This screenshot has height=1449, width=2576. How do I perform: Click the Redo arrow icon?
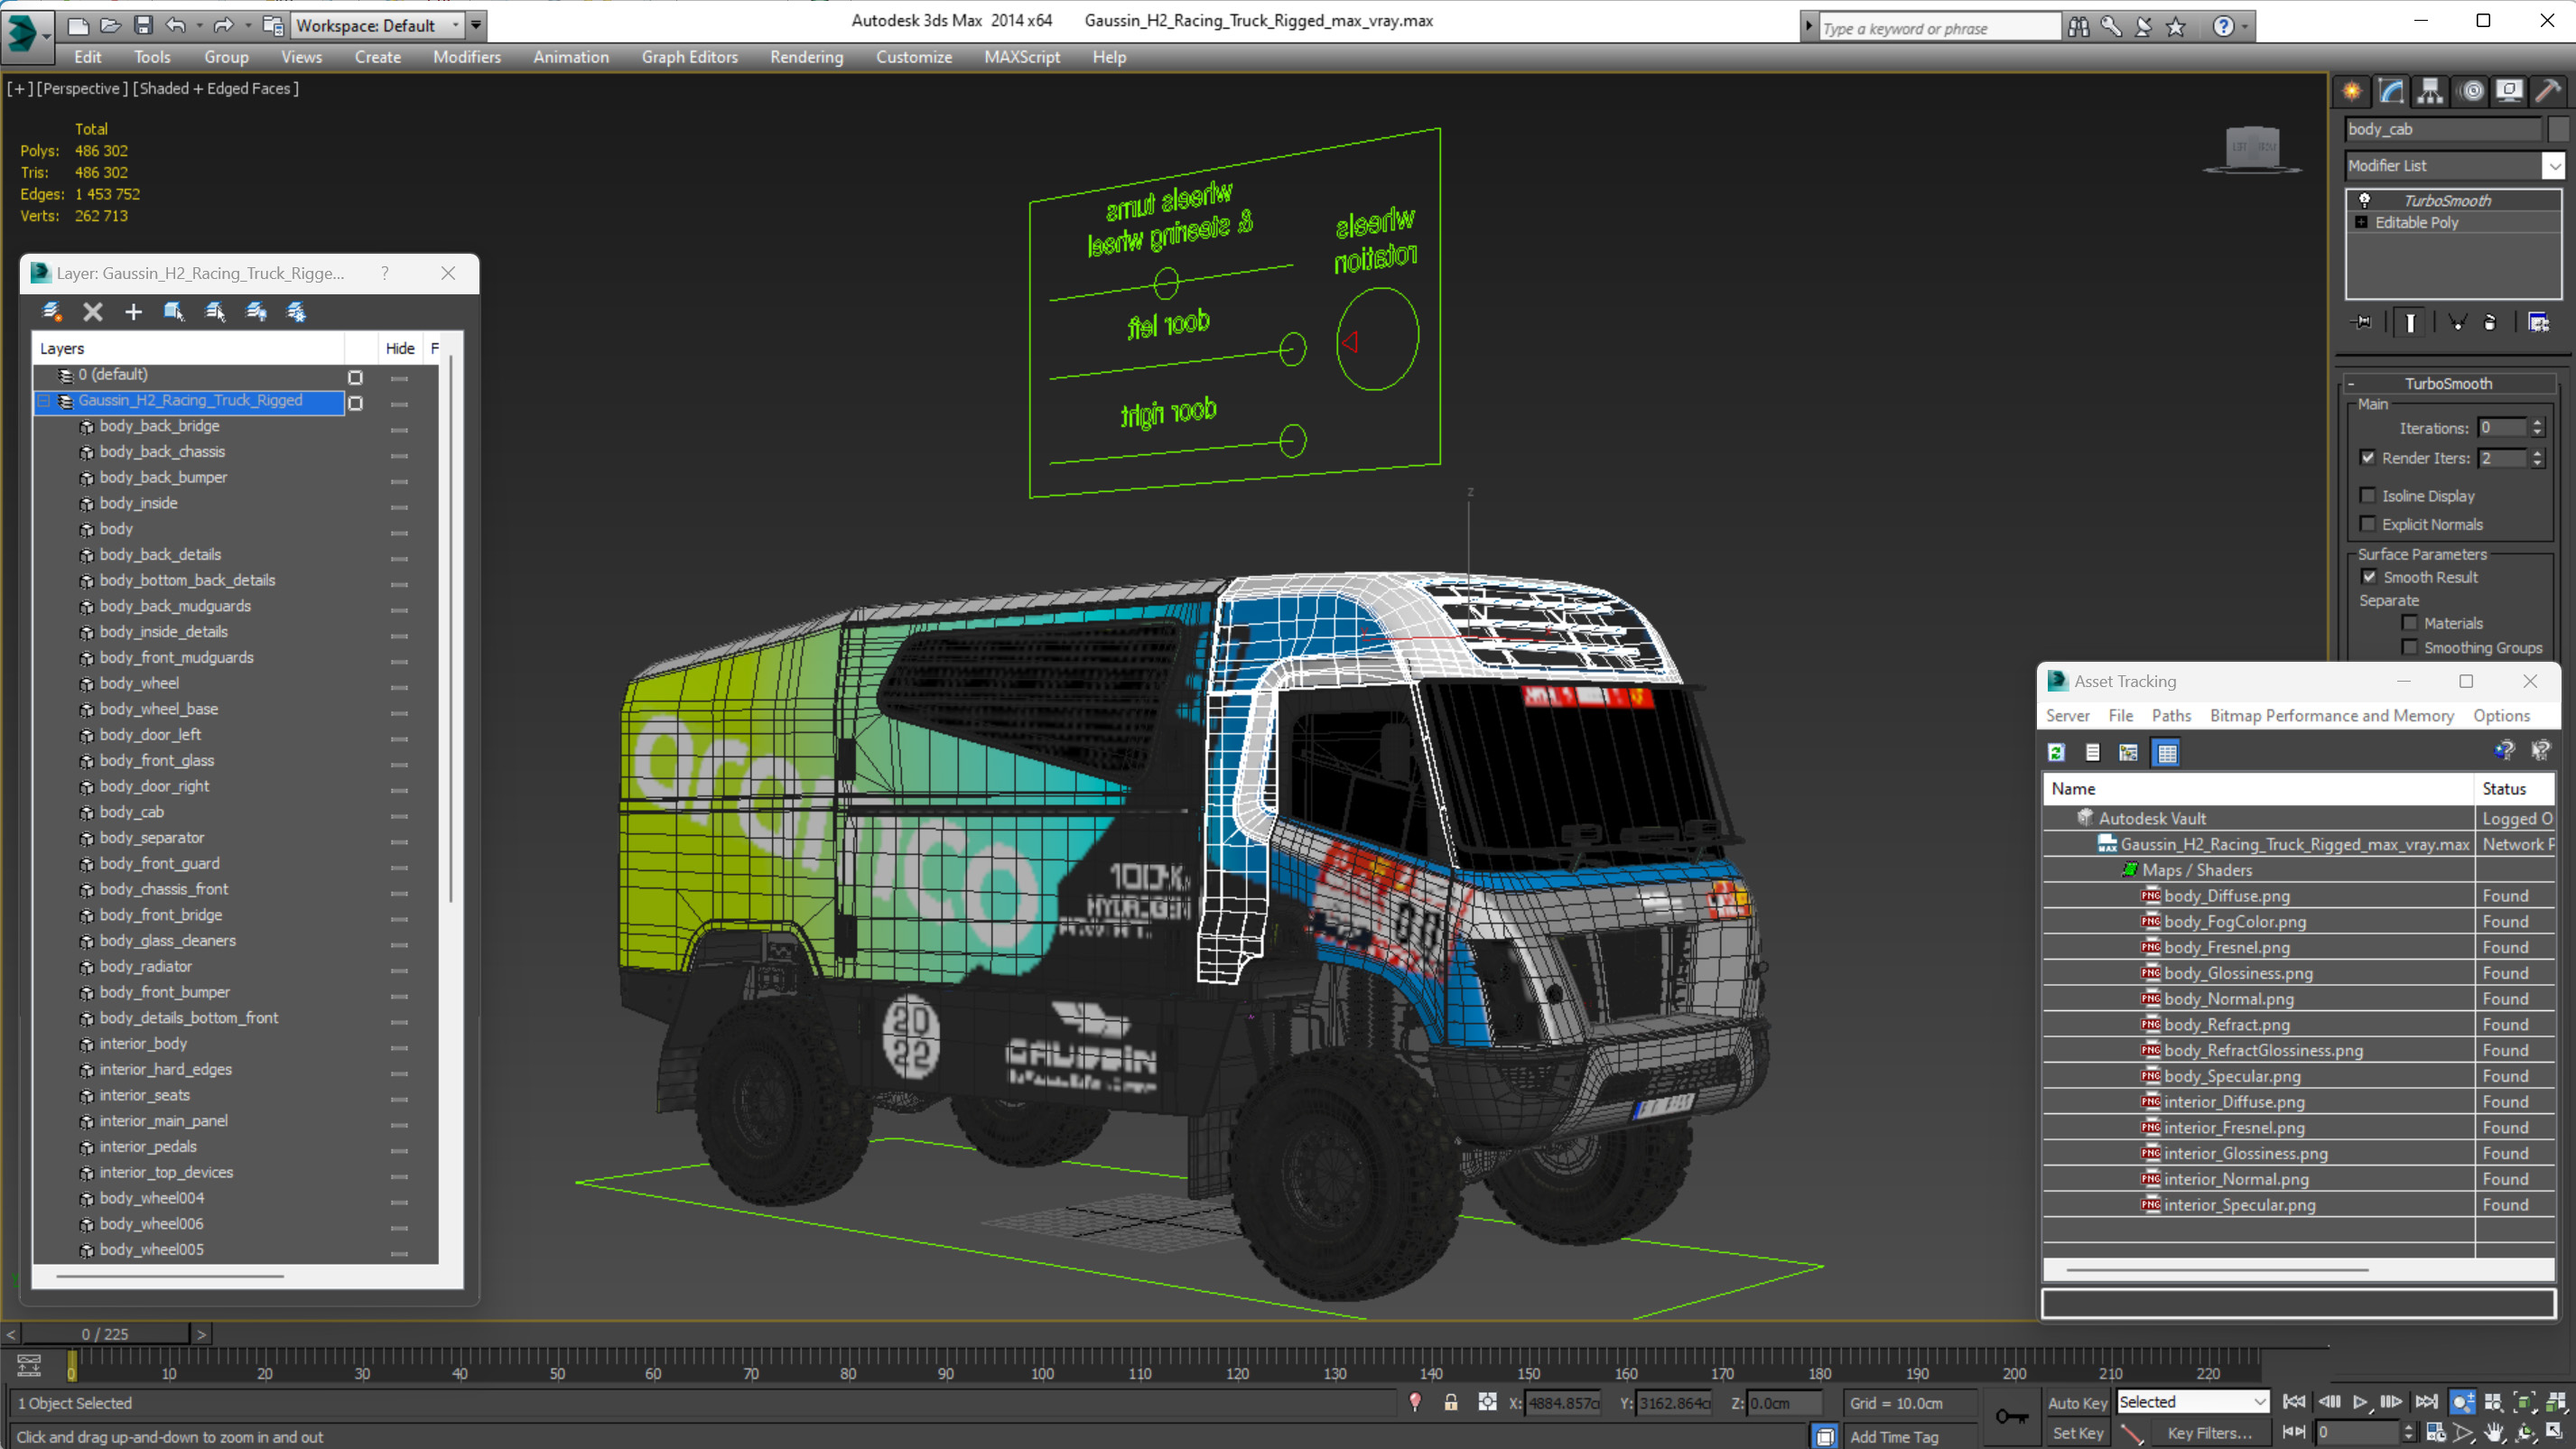[x=223, y=25]
